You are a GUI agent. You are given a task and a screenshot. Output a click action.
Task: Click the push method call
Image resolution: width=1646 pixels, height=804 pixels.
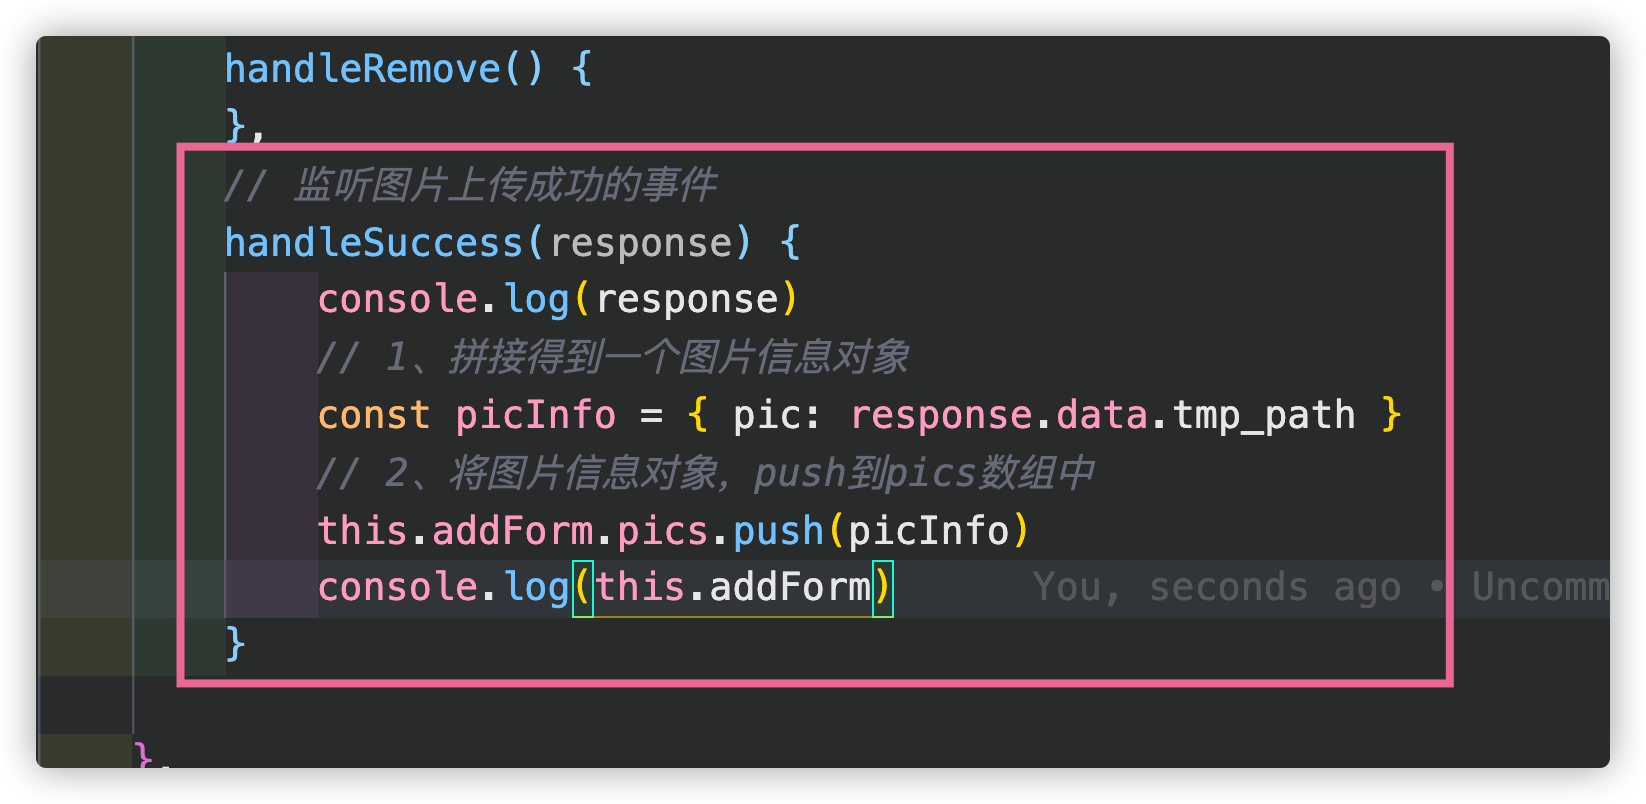point(778,531)
